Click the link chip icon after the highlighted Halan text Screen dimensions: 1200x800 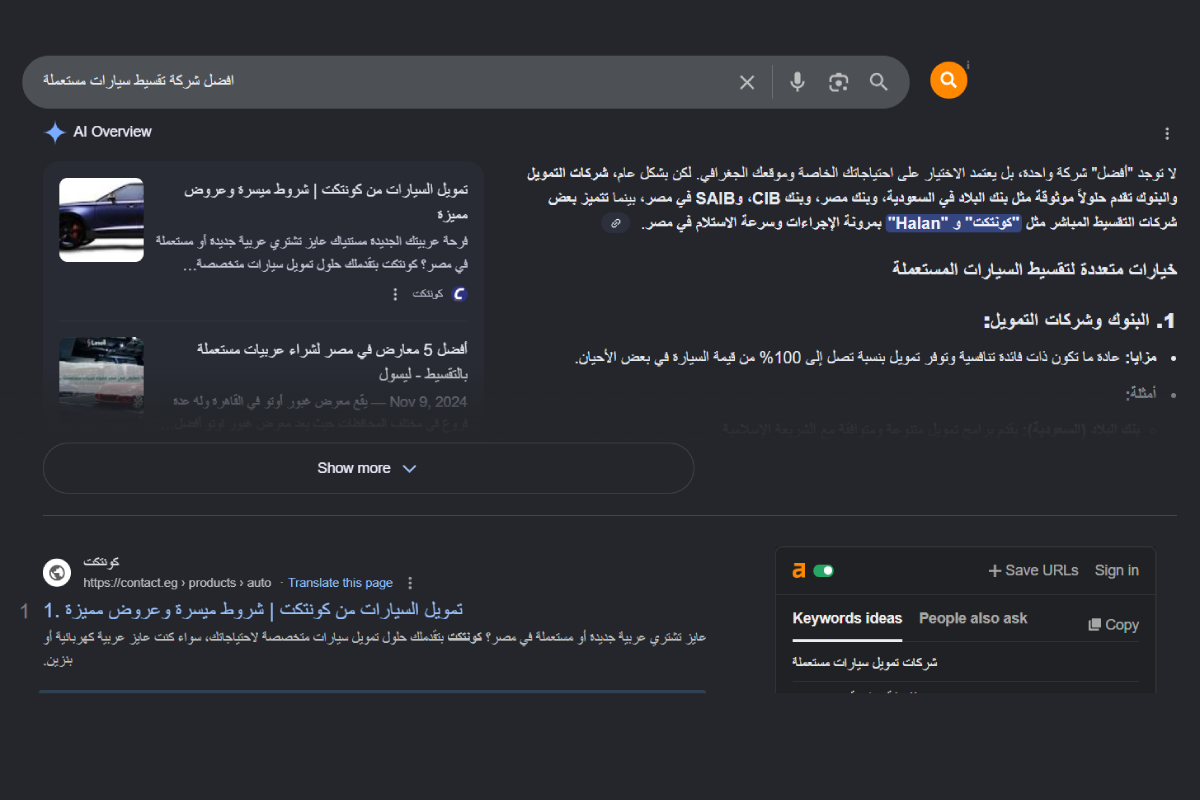click(x=616, y=223)
